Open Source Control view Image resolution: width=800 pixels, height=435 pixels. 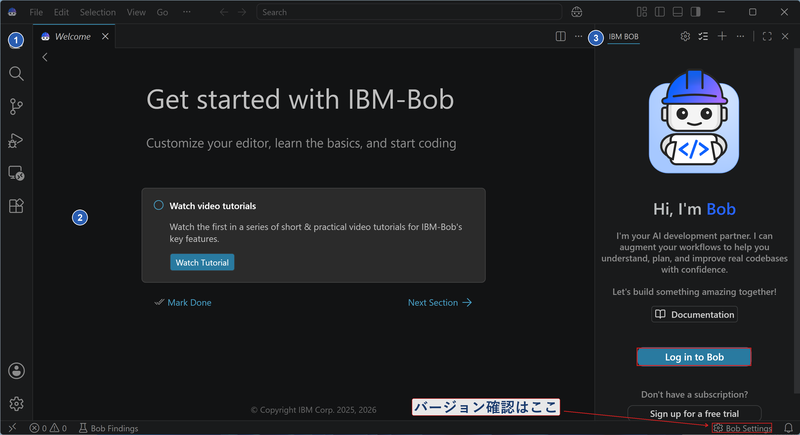click(x=16, y=107)
